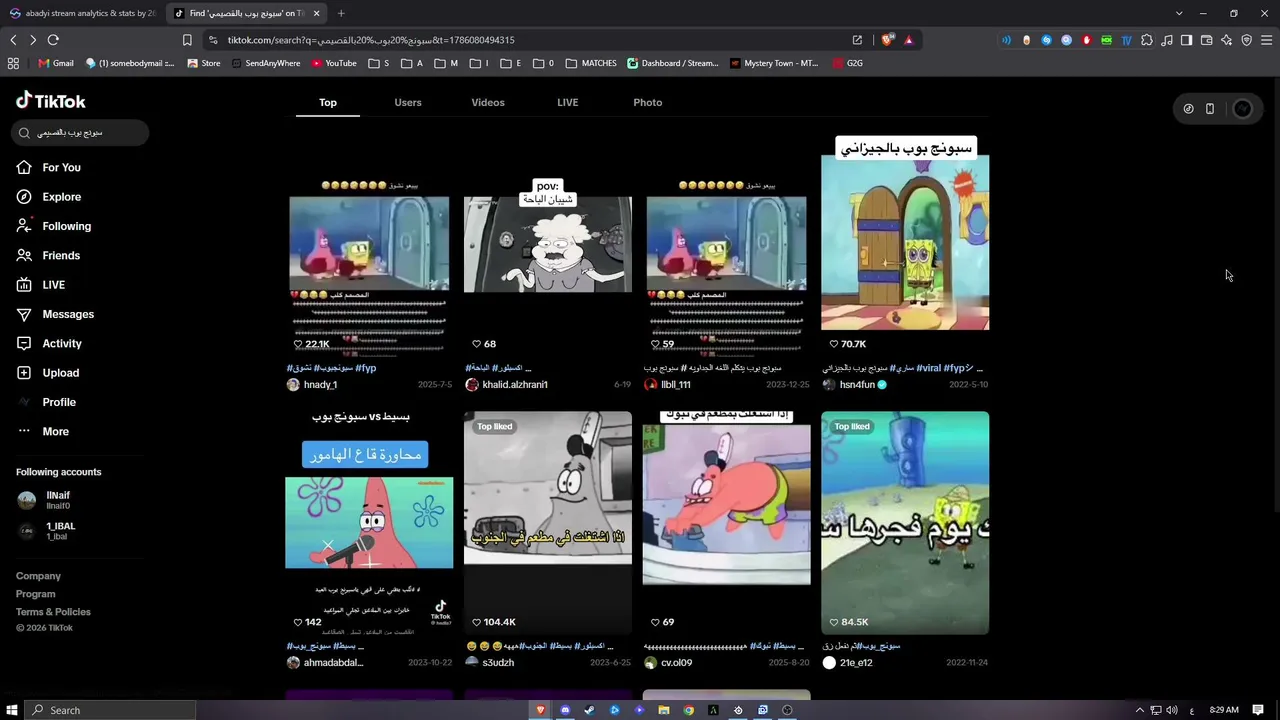Click the Windows taskbar Search box

110,710
